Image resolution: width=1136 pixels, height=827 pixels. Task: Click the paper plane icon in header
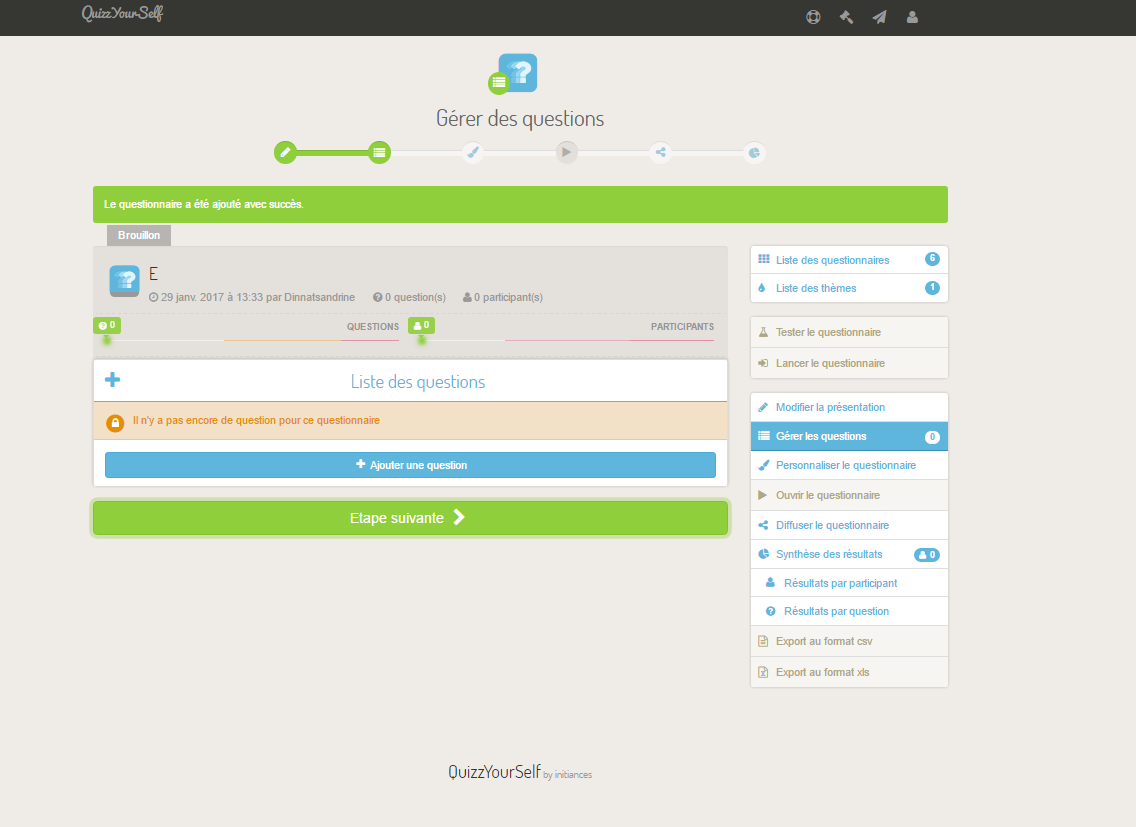pyautogui.click(x=879, y=17)
